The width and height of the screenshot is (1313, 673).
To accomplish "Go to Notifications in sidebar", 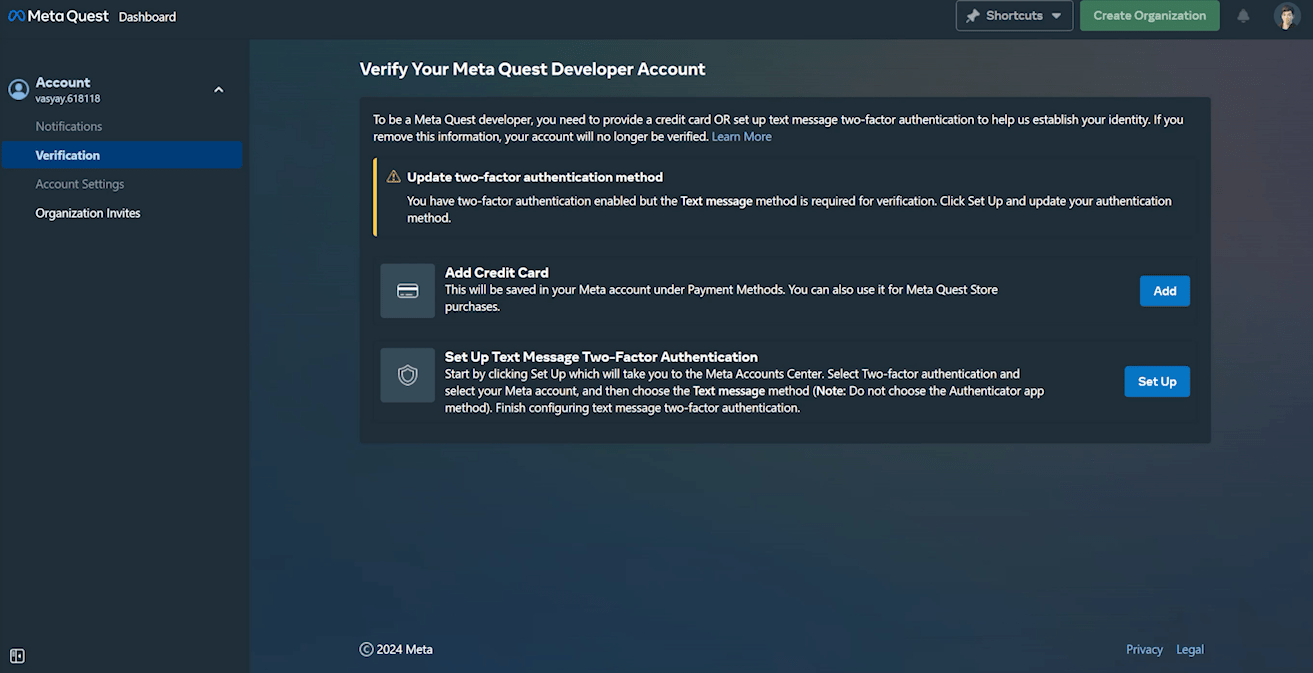I will (69, 126).
